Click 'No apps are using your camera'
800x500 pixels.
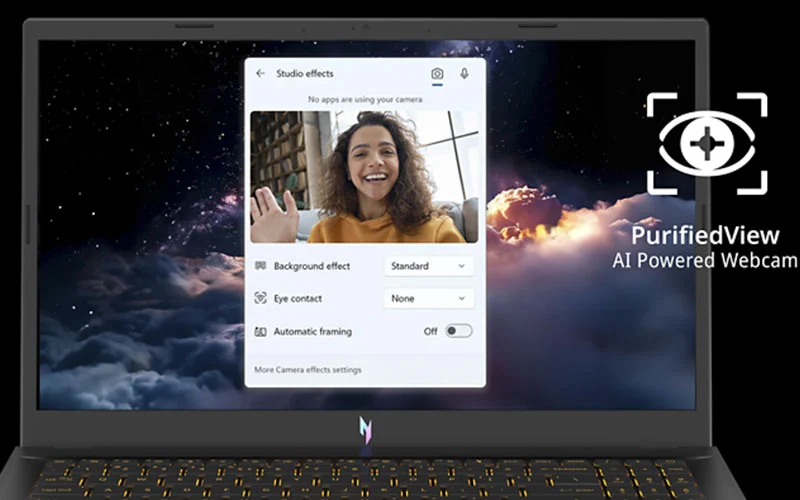tap(365, 99)
